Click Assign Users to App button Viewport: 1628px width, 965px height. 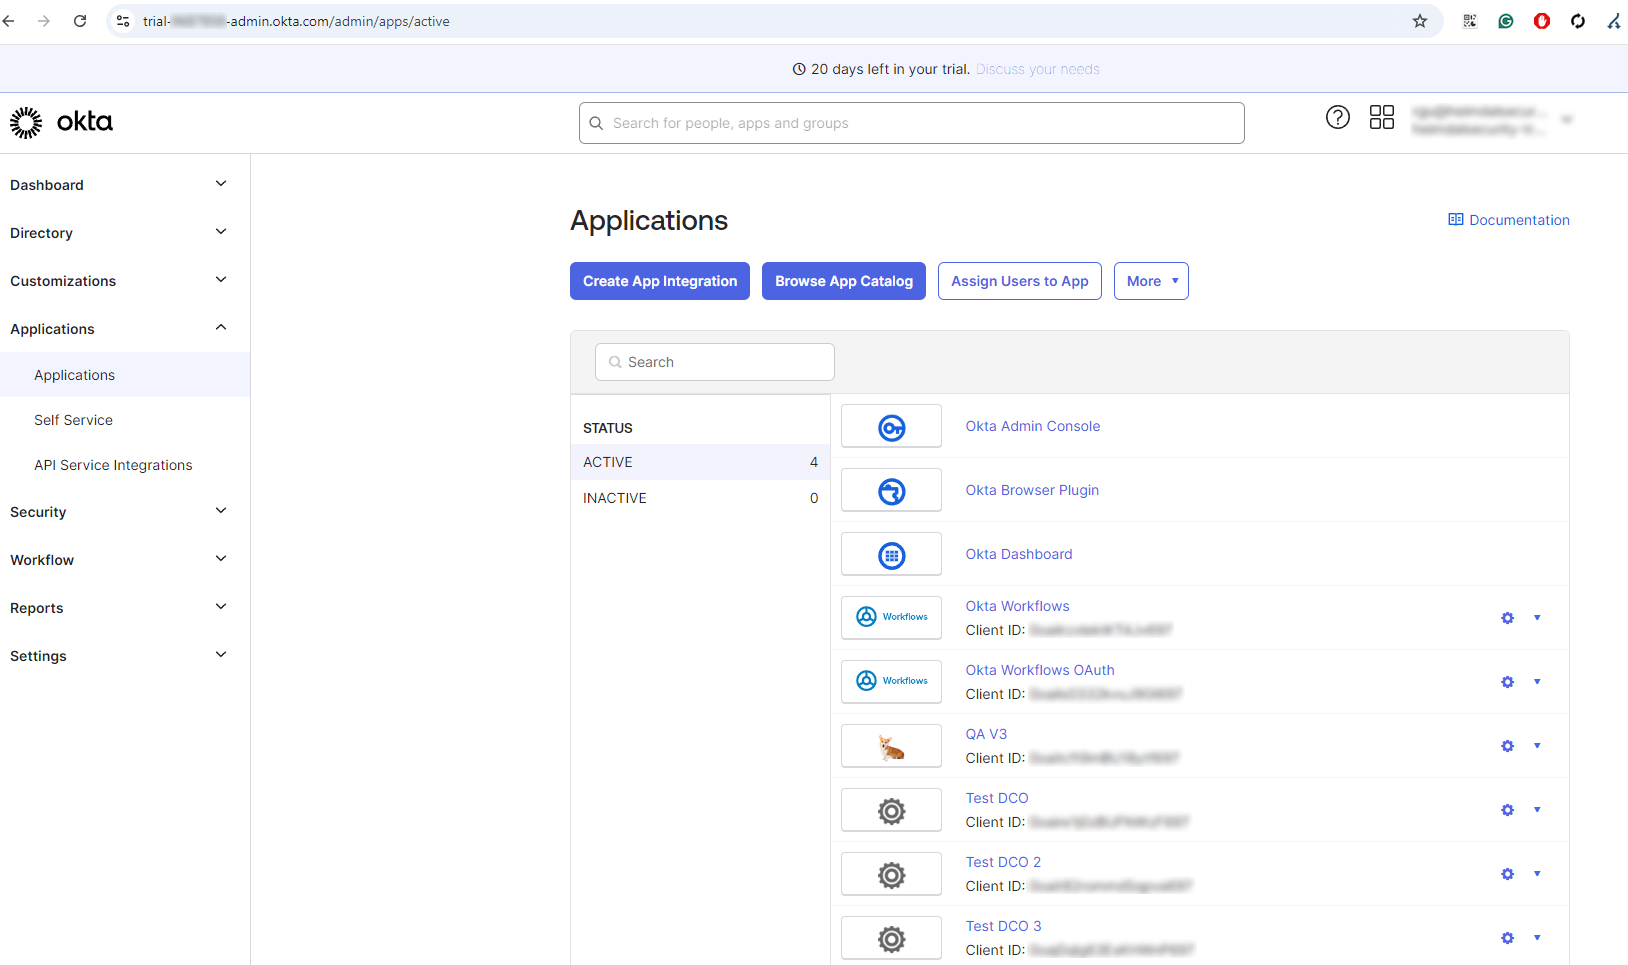click(x=1020, y=281)
